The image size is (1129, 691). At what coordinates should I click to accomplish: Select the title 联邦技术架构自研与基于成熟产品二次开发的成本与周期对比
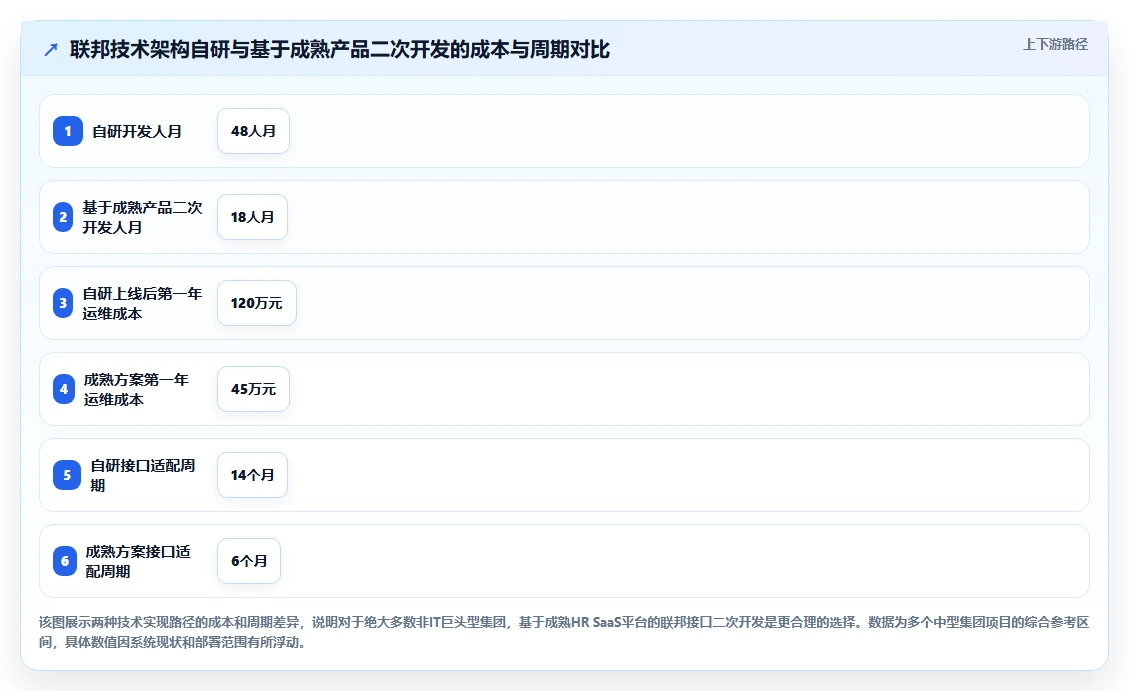(340, 50)
